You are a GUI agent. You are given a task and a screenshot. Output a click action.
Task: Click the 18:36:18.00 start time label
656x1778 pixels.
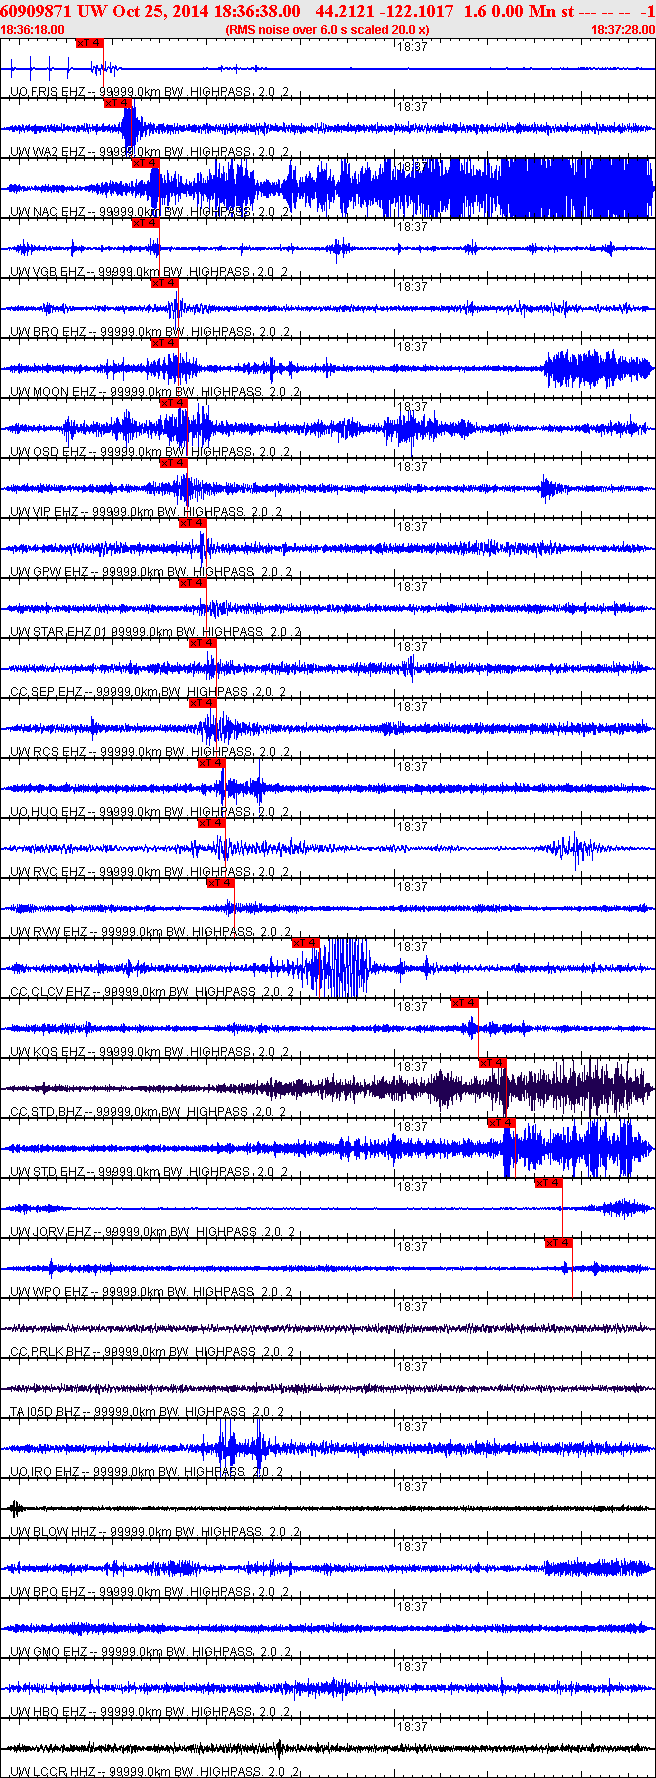[33, 30]
